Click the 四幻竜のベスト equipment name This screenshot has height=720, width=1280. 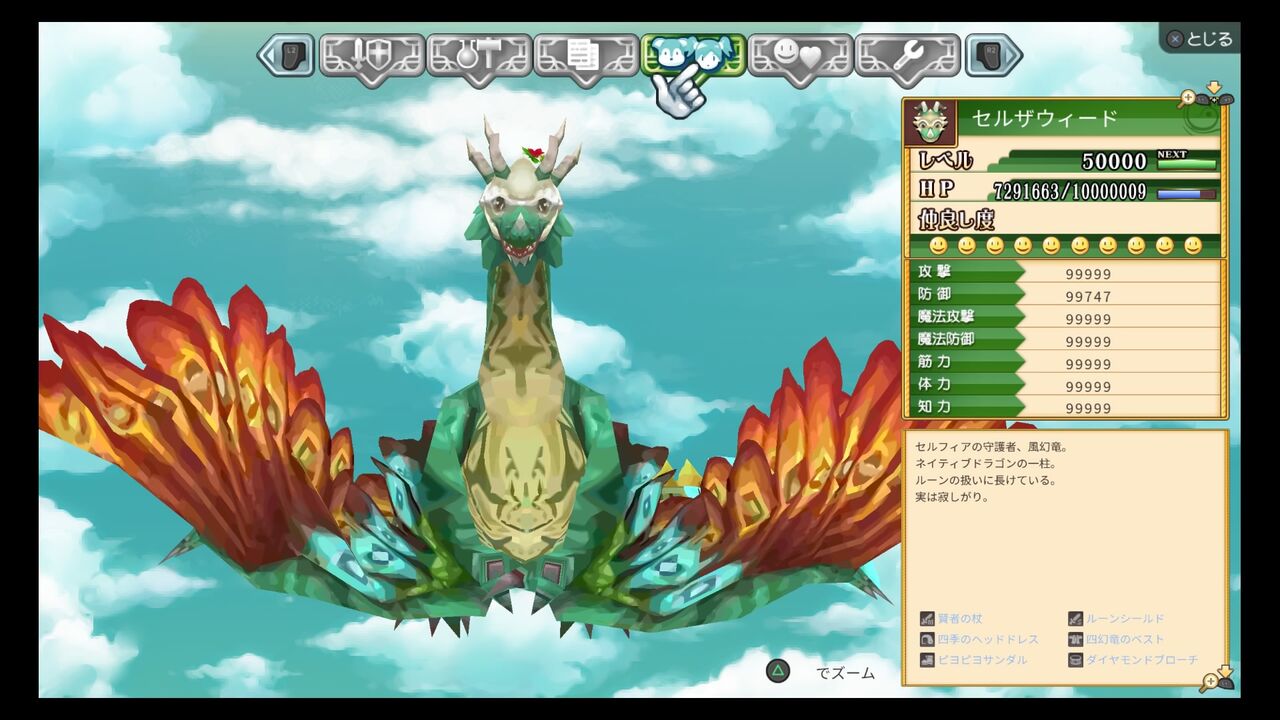pyautogui.click(x=1125, y=639)
